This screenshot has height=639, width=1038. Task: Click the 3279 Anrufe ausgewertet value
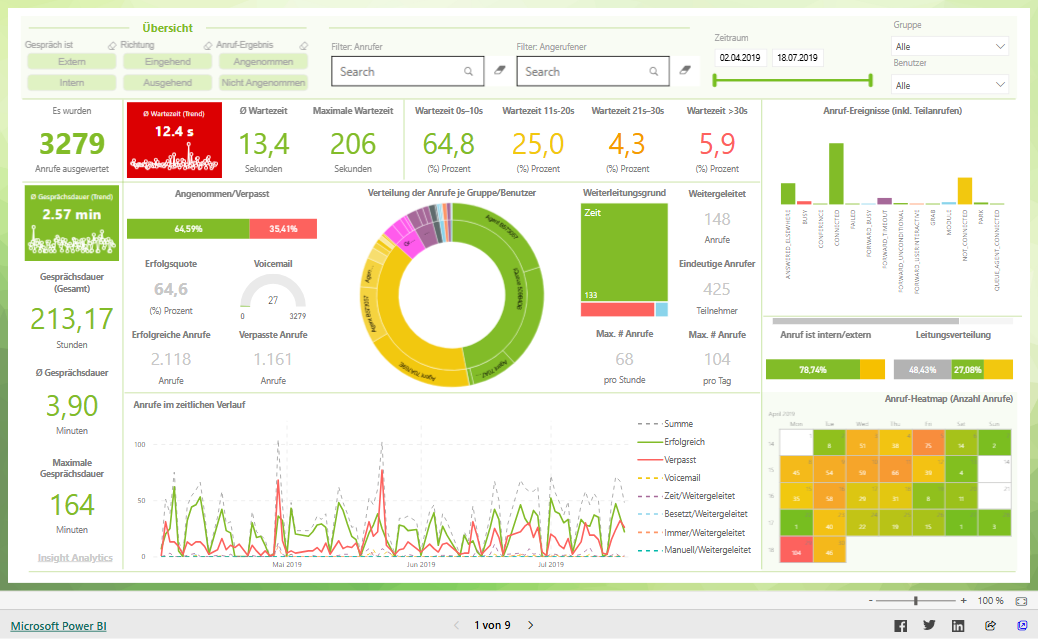click(71, 144)
